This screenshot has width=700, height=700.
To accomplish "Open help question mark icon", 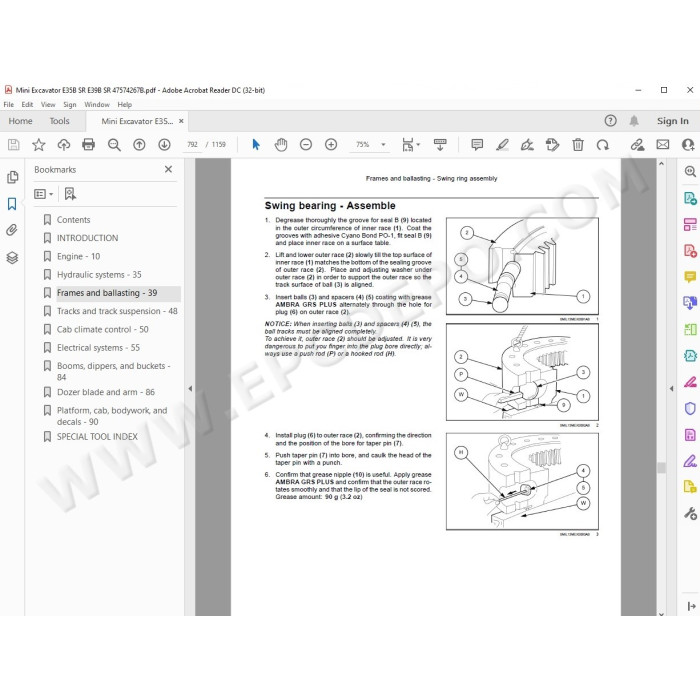I will (610, 121).
